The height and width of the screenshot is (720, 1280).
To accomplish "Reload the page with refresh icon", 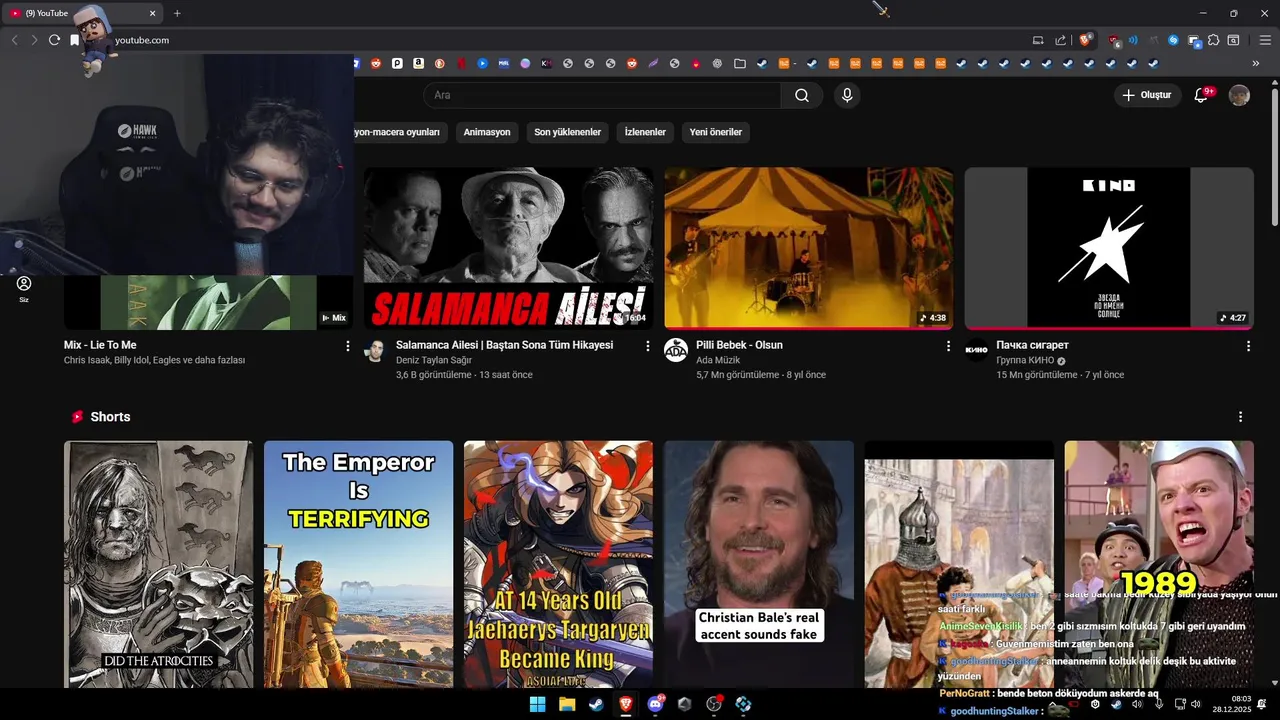I will 54,40.
